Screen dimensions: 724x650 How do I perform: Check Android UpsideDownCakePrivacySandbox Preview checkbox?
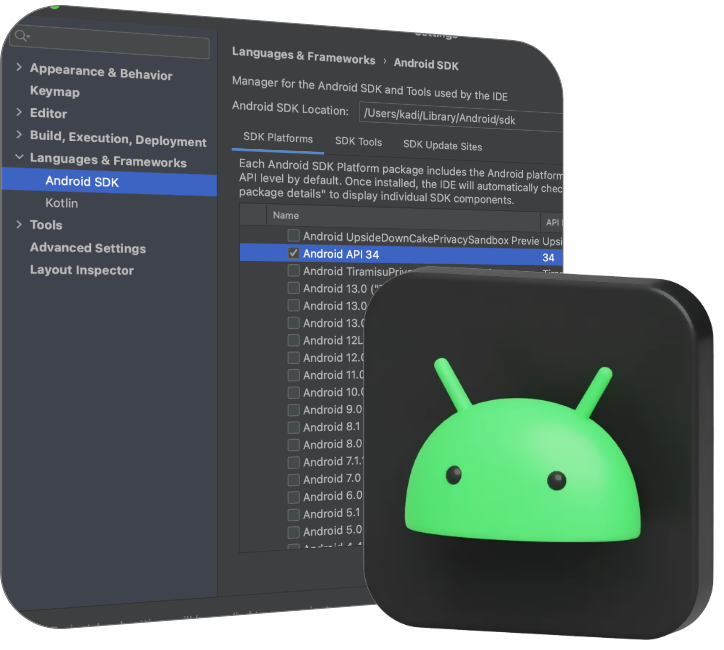293,235
